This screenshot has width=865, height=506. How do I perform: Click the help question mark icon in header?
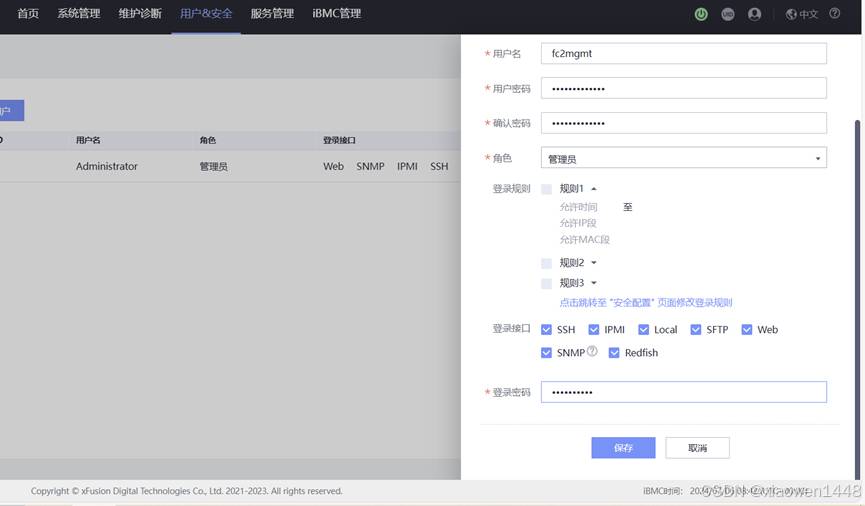pyautogui.click(x=835, y=14)
